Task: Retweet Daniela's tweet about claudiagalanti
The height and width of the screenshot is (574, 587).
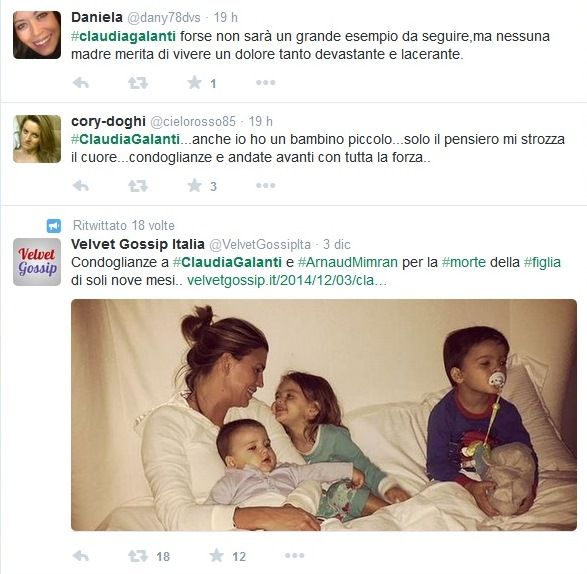Action: 138,82
